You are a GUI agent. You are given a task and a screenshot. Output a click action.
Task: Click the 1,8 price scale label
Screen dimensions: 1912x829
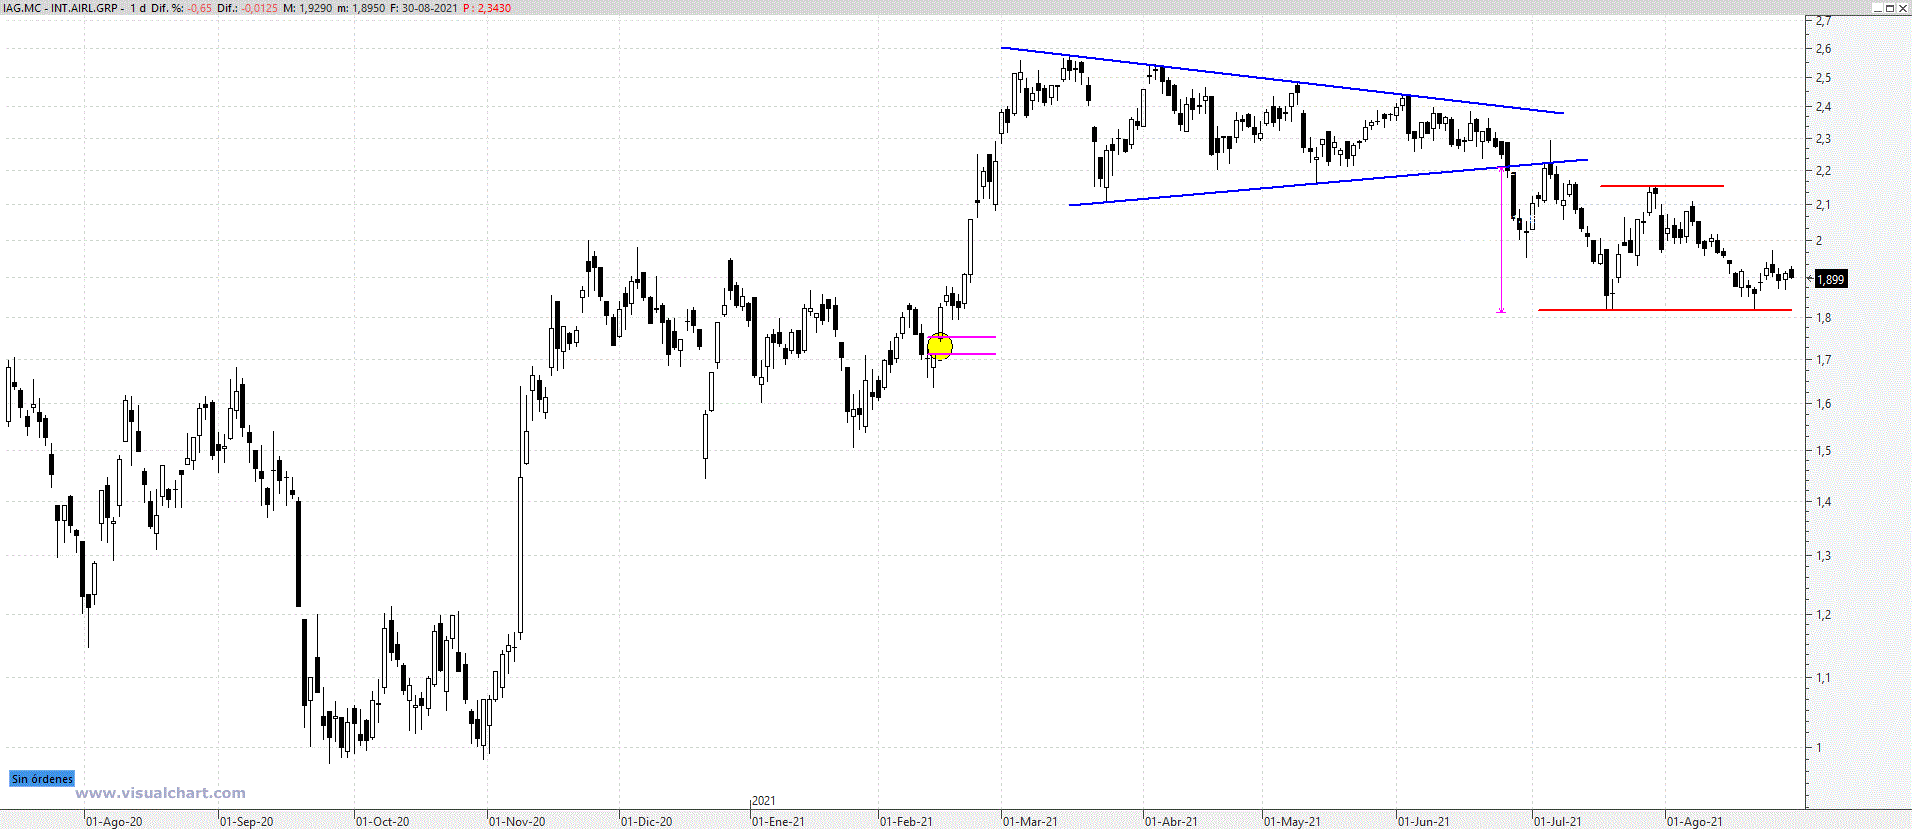pos(1824,318)
